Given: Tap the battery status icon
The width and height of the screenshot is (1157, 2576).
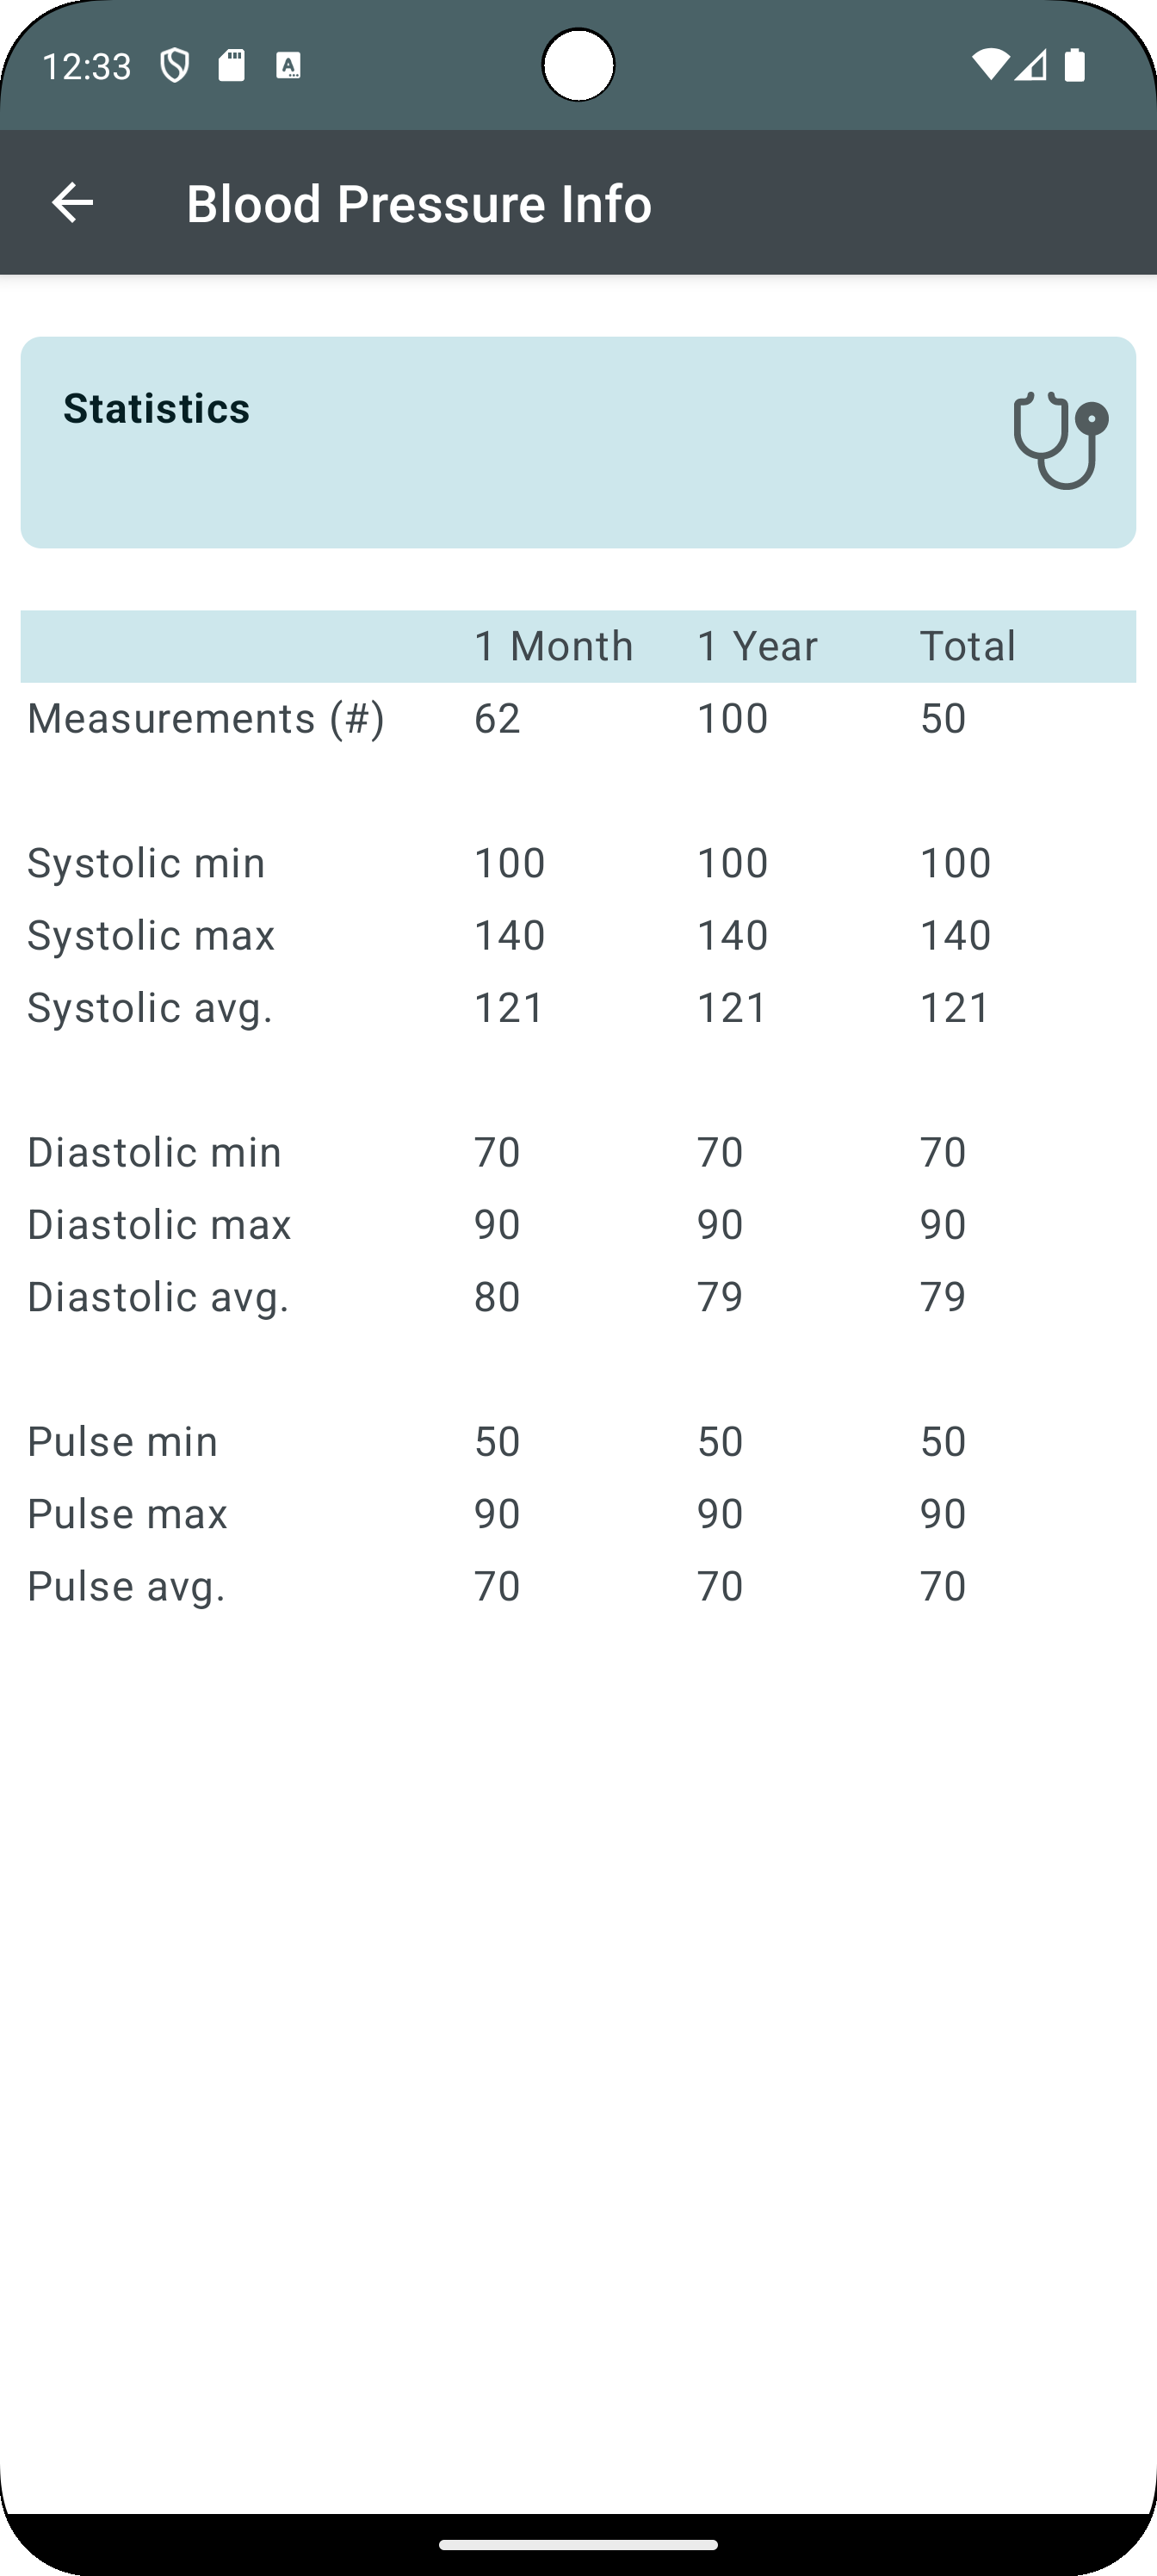Looking at the screenshot, I should coord(1075,66).
